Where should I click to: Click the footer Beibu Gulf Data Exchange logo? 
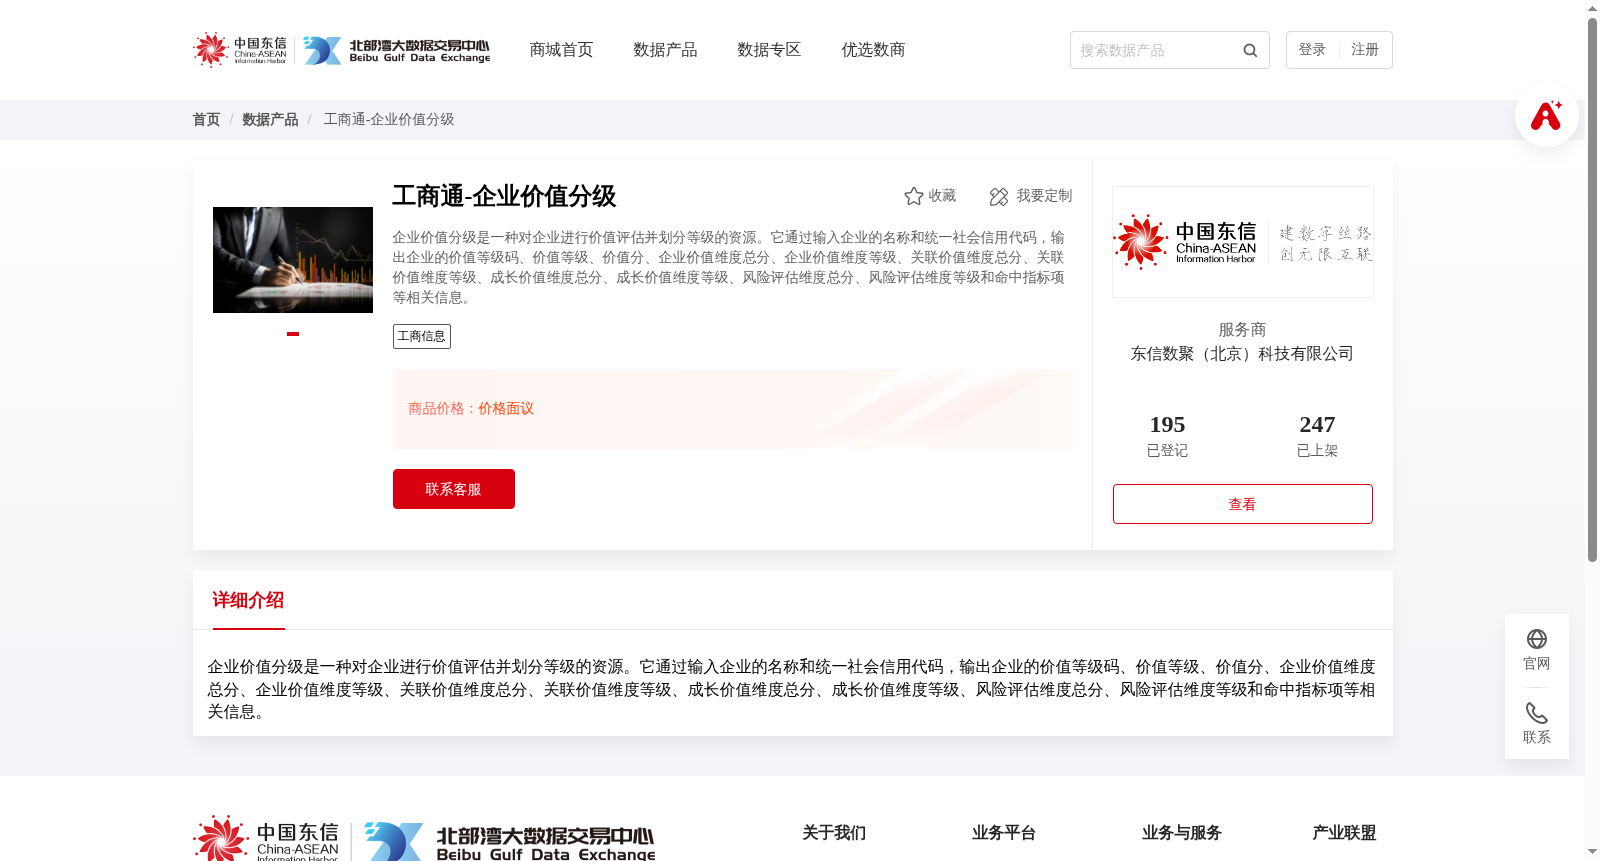pos(510,841)
